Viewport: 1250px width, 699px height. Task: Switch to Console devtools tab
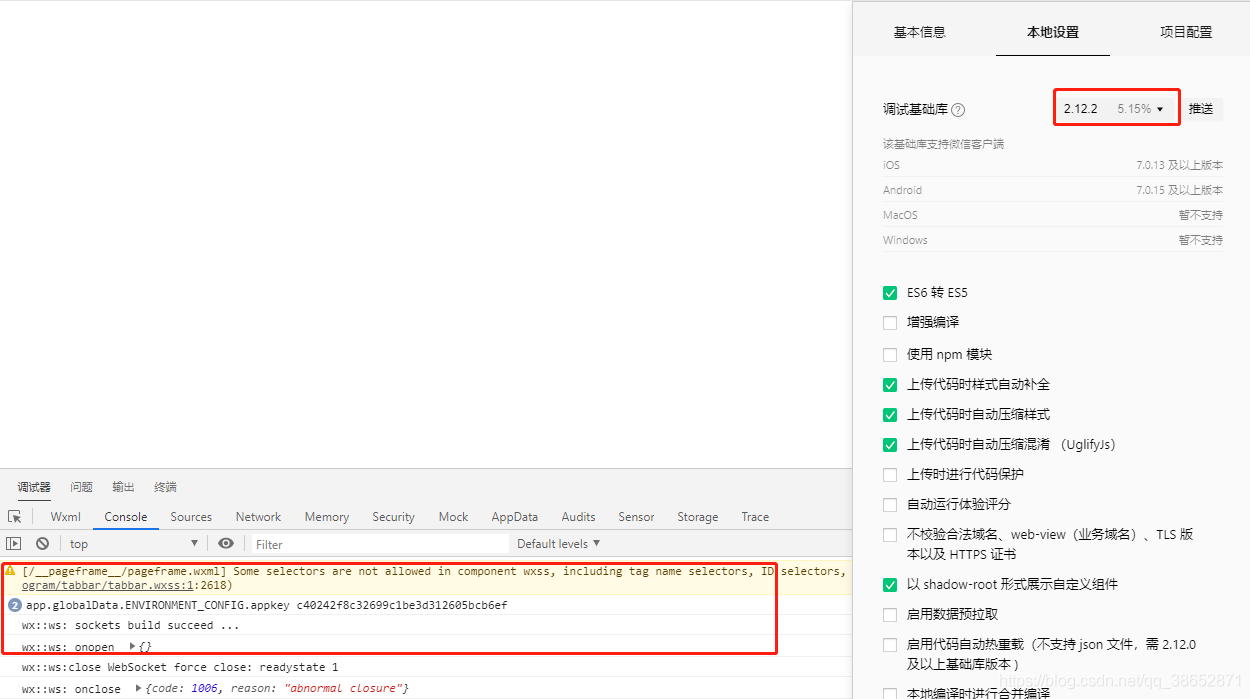point(126,517)
